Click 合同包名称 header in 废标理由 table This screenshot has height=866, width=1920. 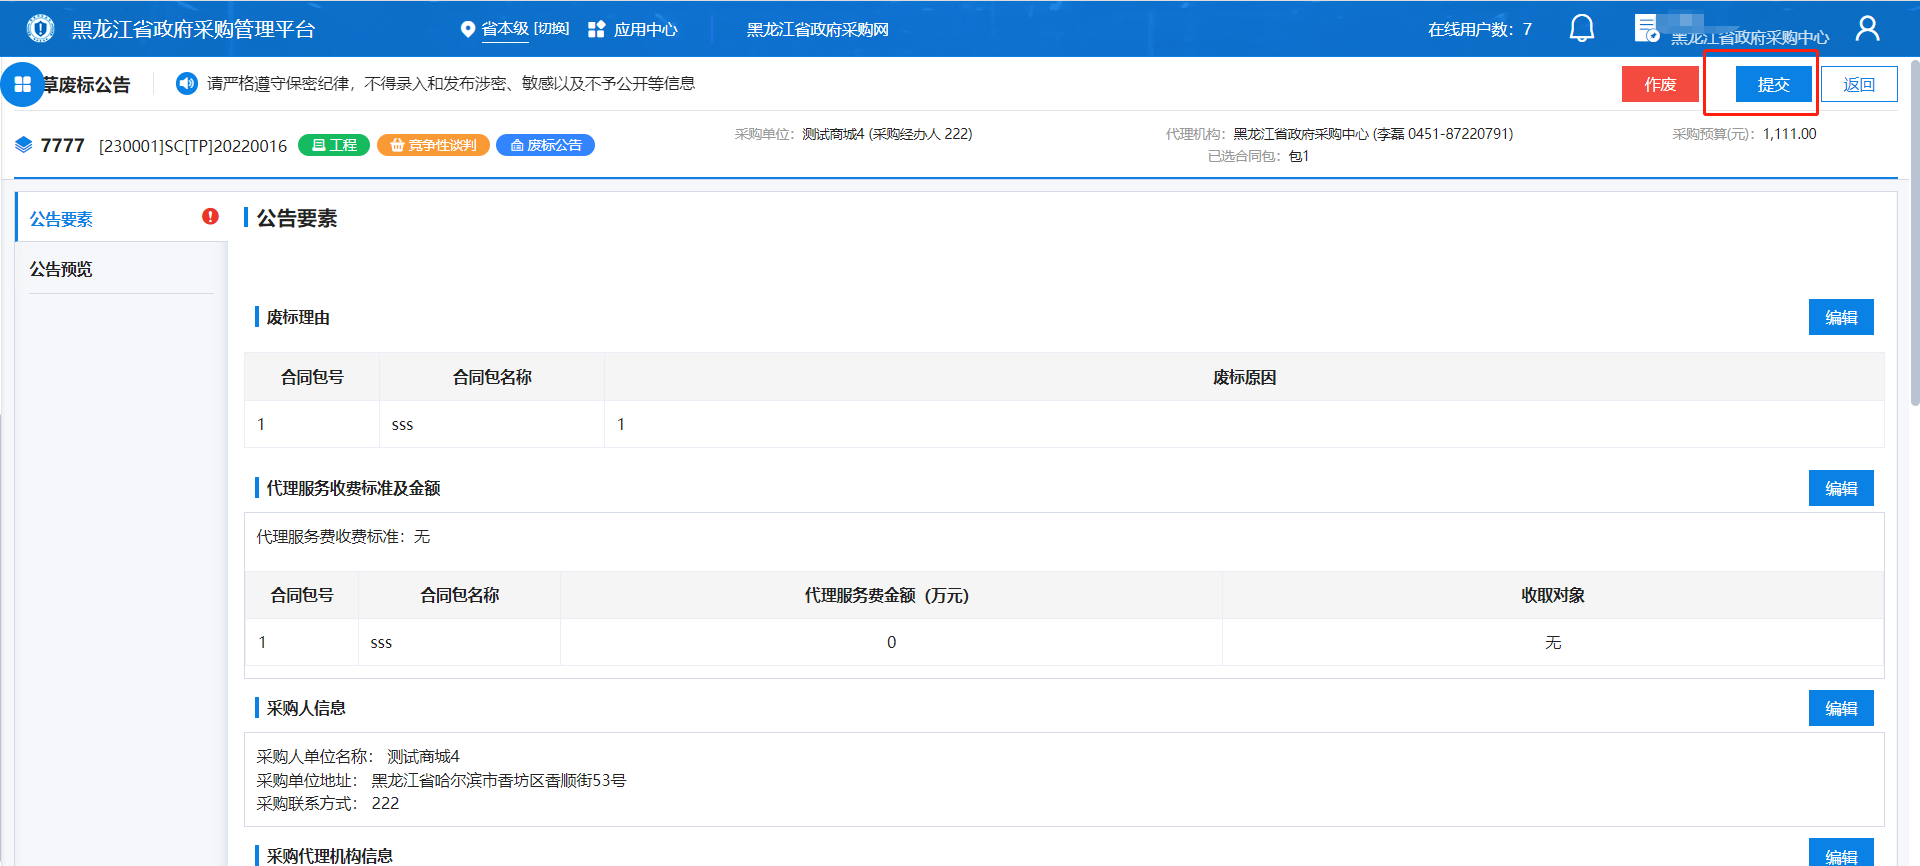point(492,377)
